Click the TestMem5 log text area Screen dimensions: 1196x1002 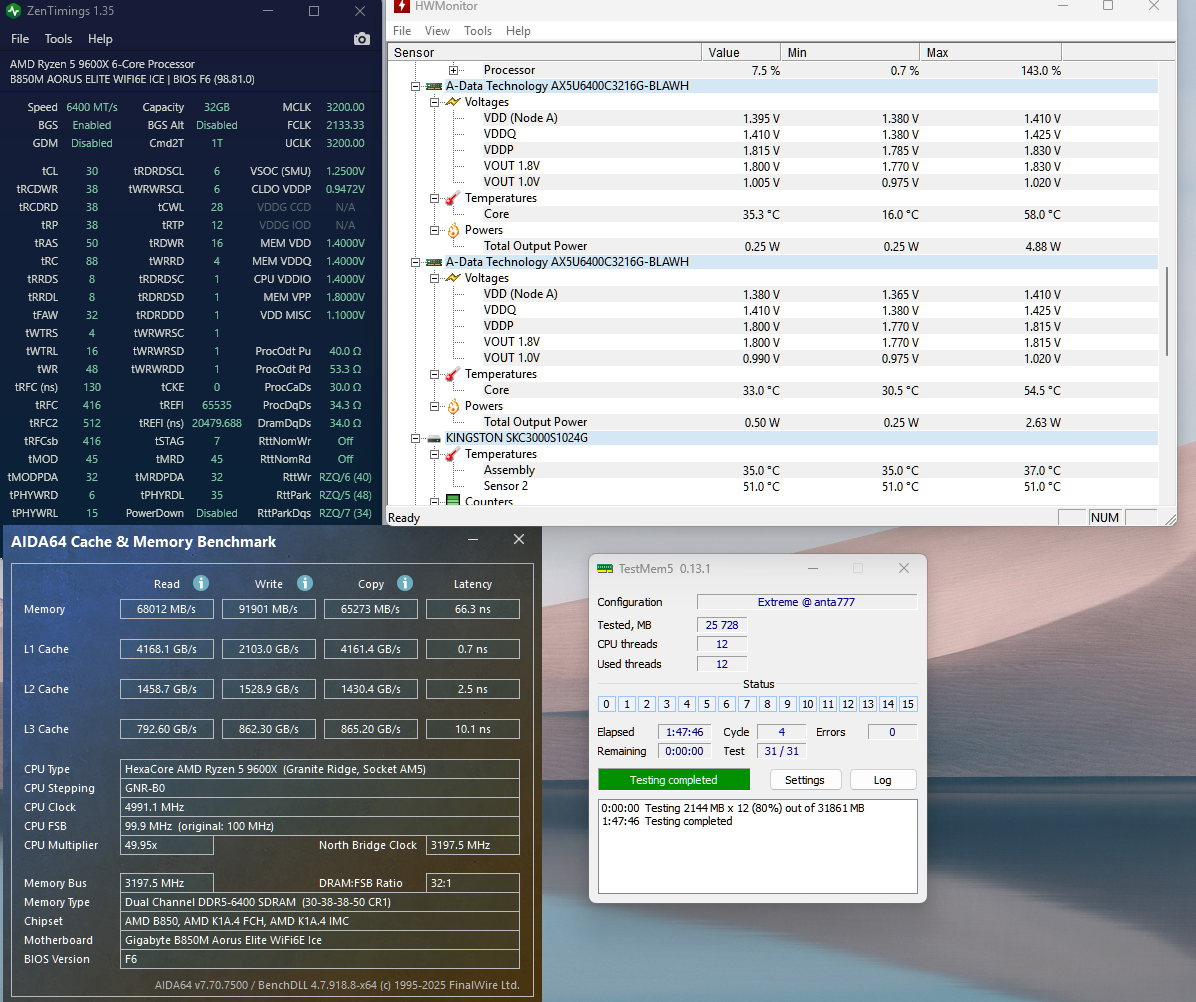coord(757,846)
